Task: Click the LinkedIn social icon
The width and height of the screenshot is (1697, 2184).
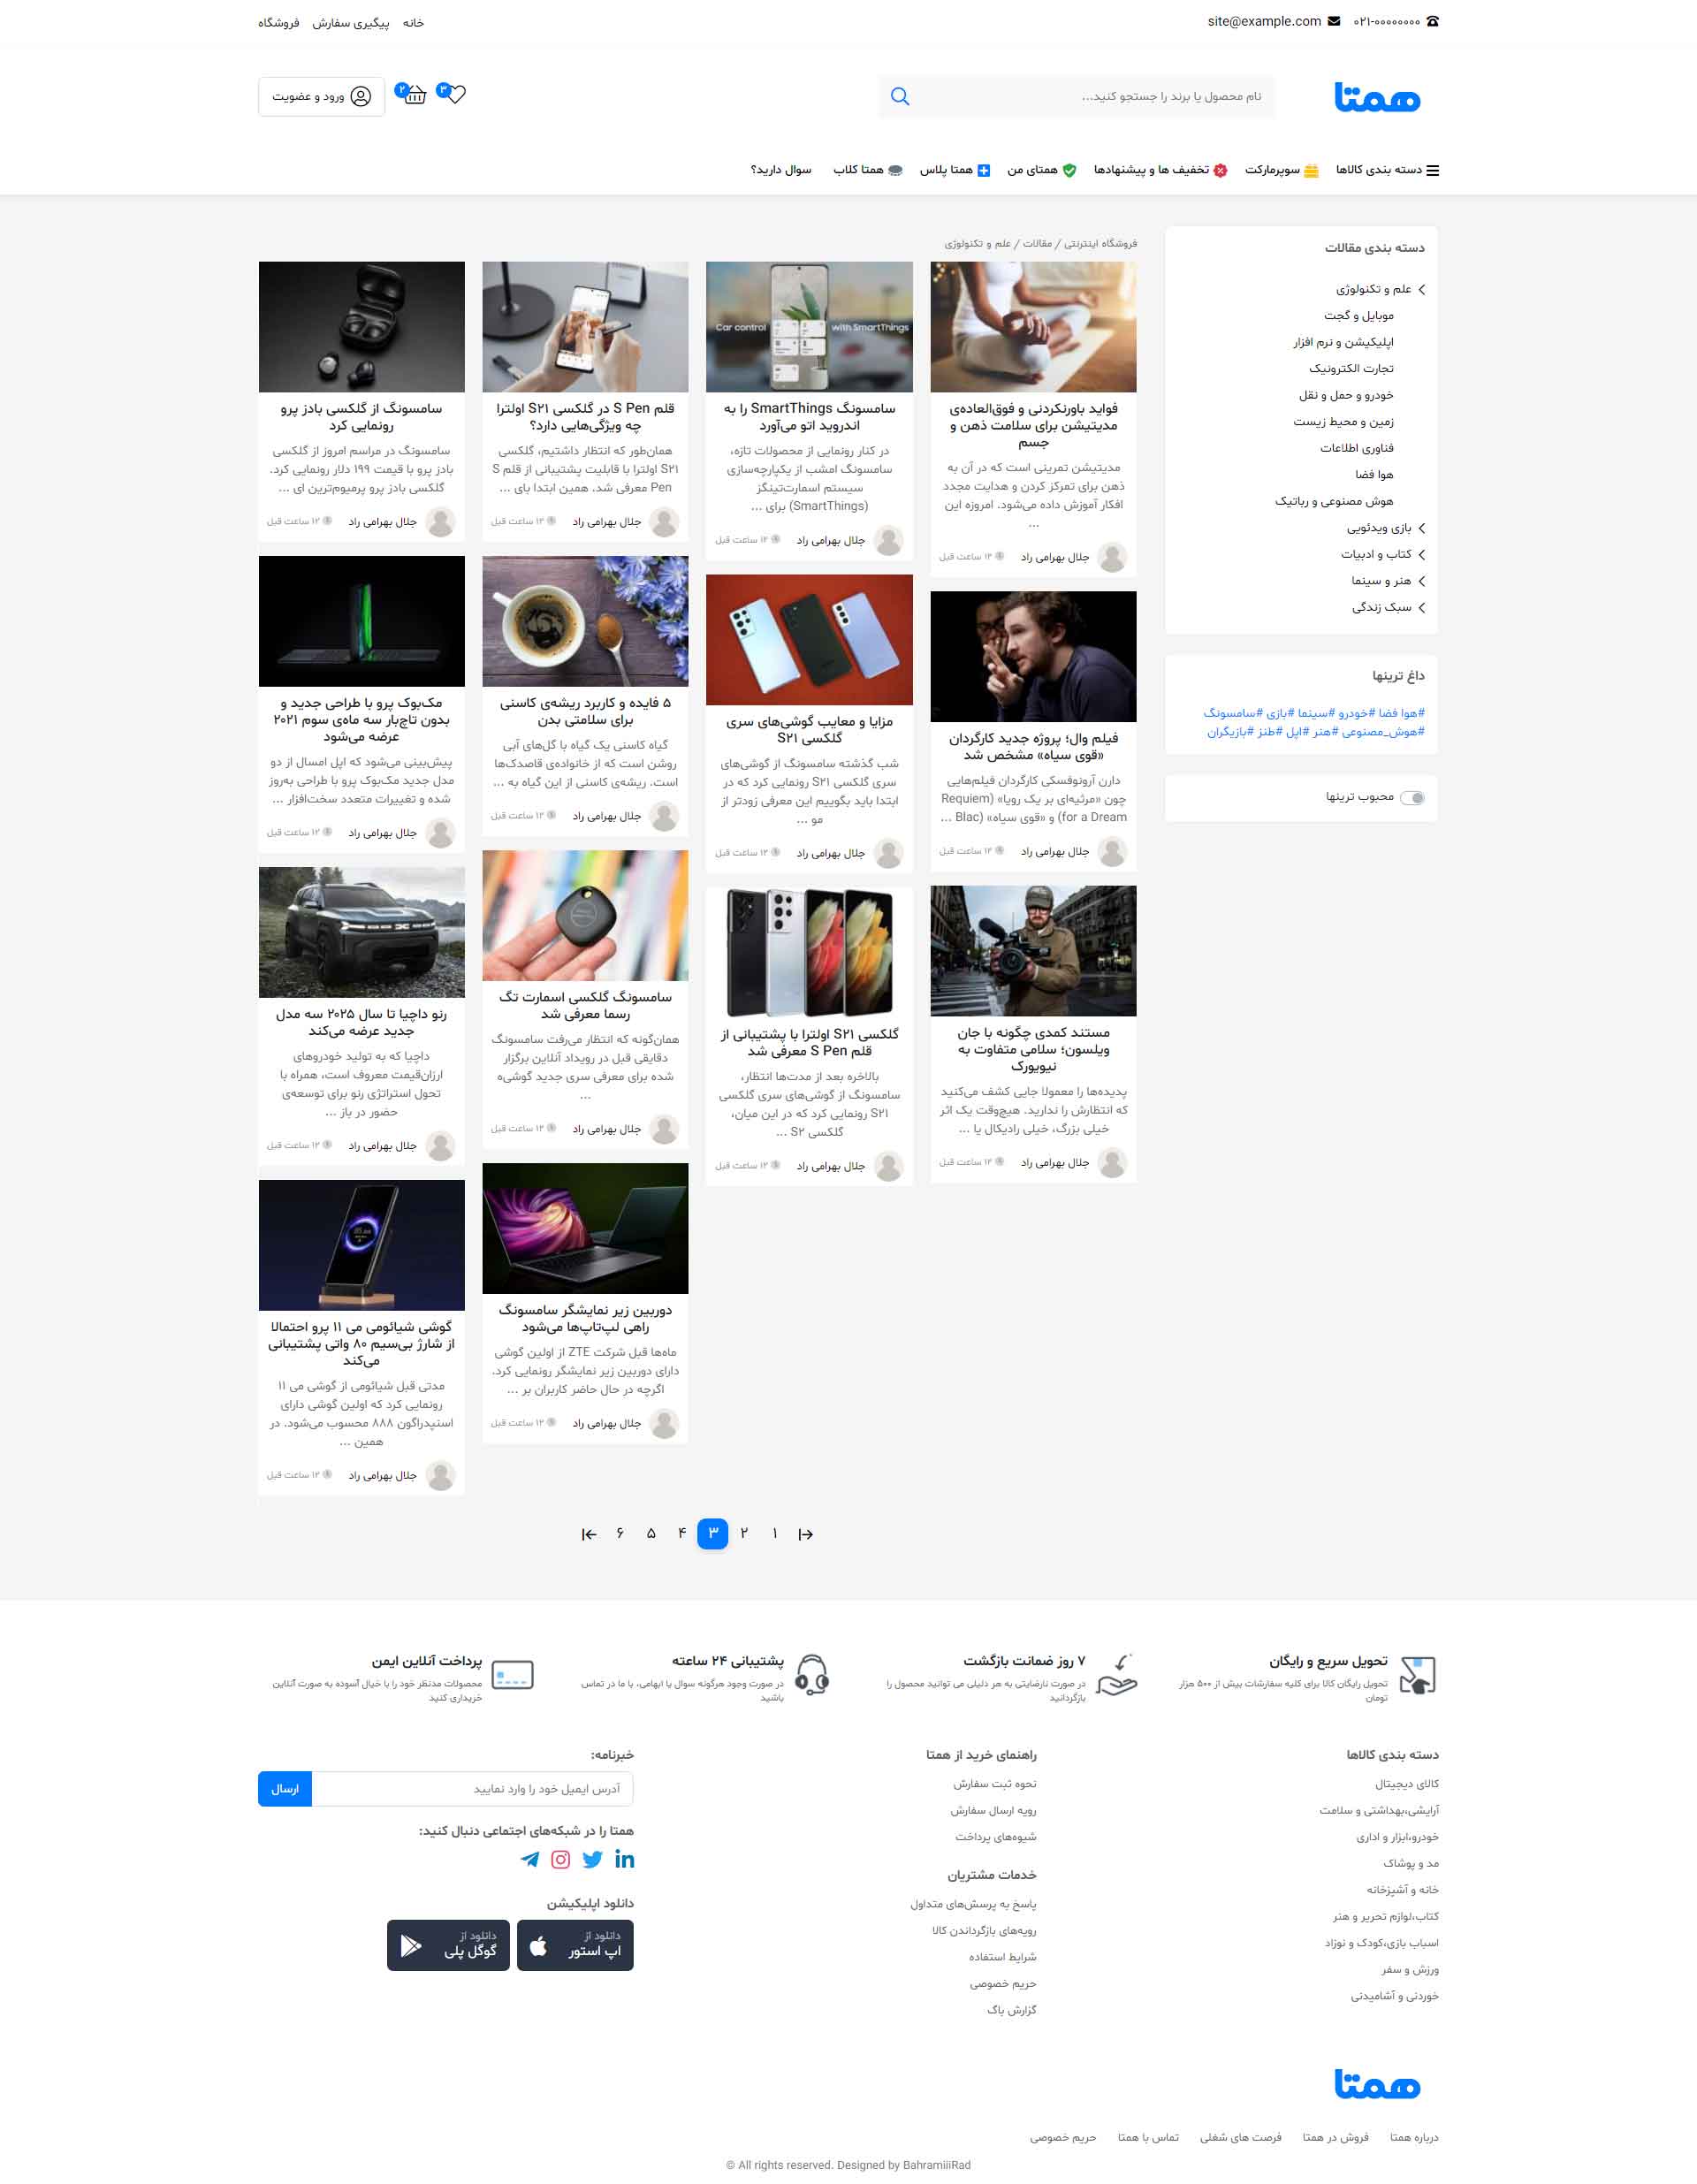Action: pos(625,1859)
